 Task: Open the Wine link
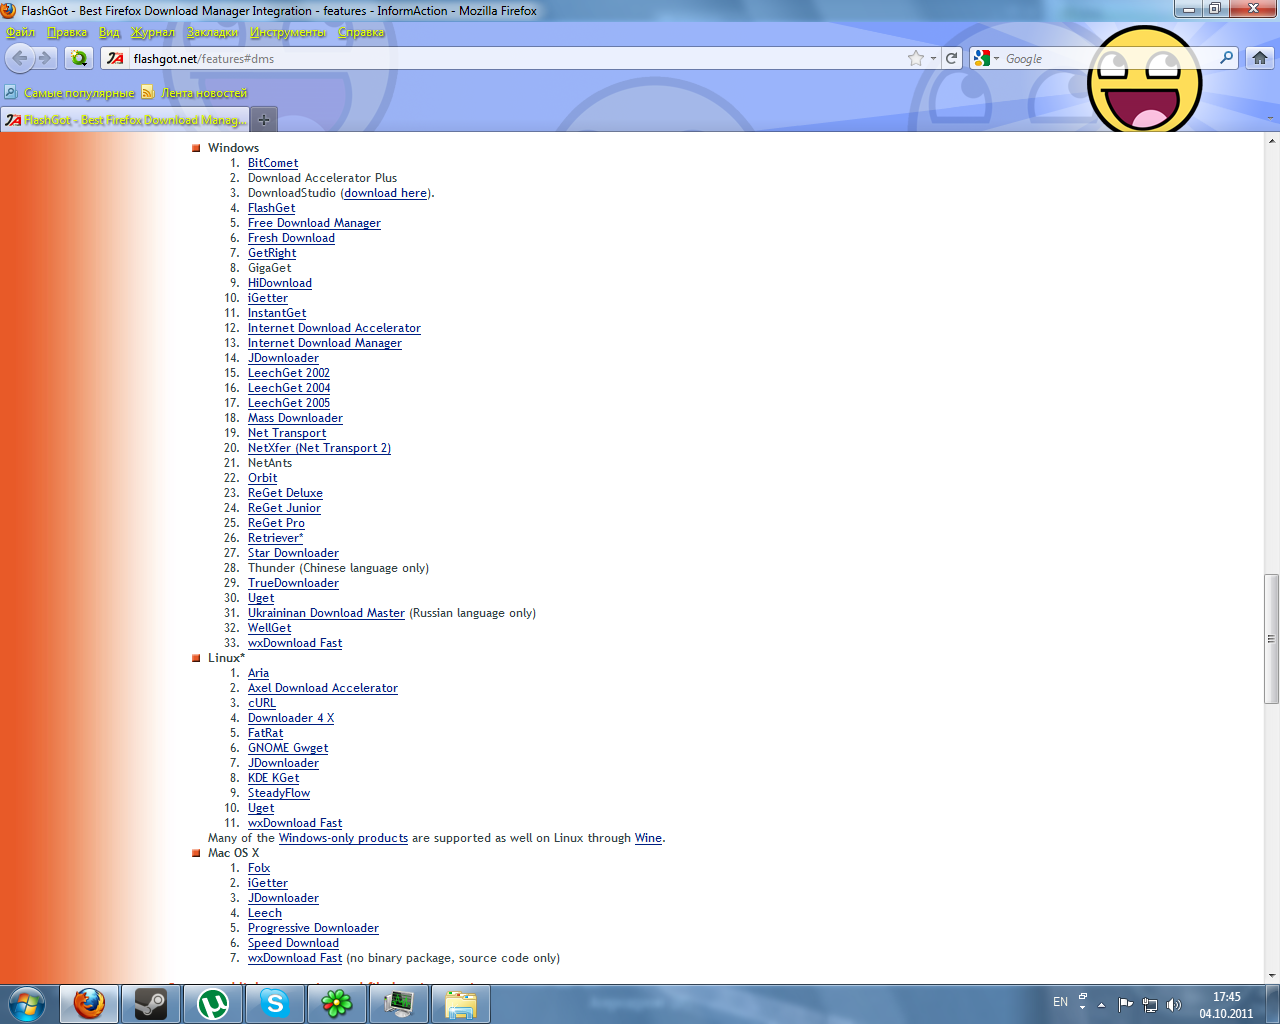648,838
